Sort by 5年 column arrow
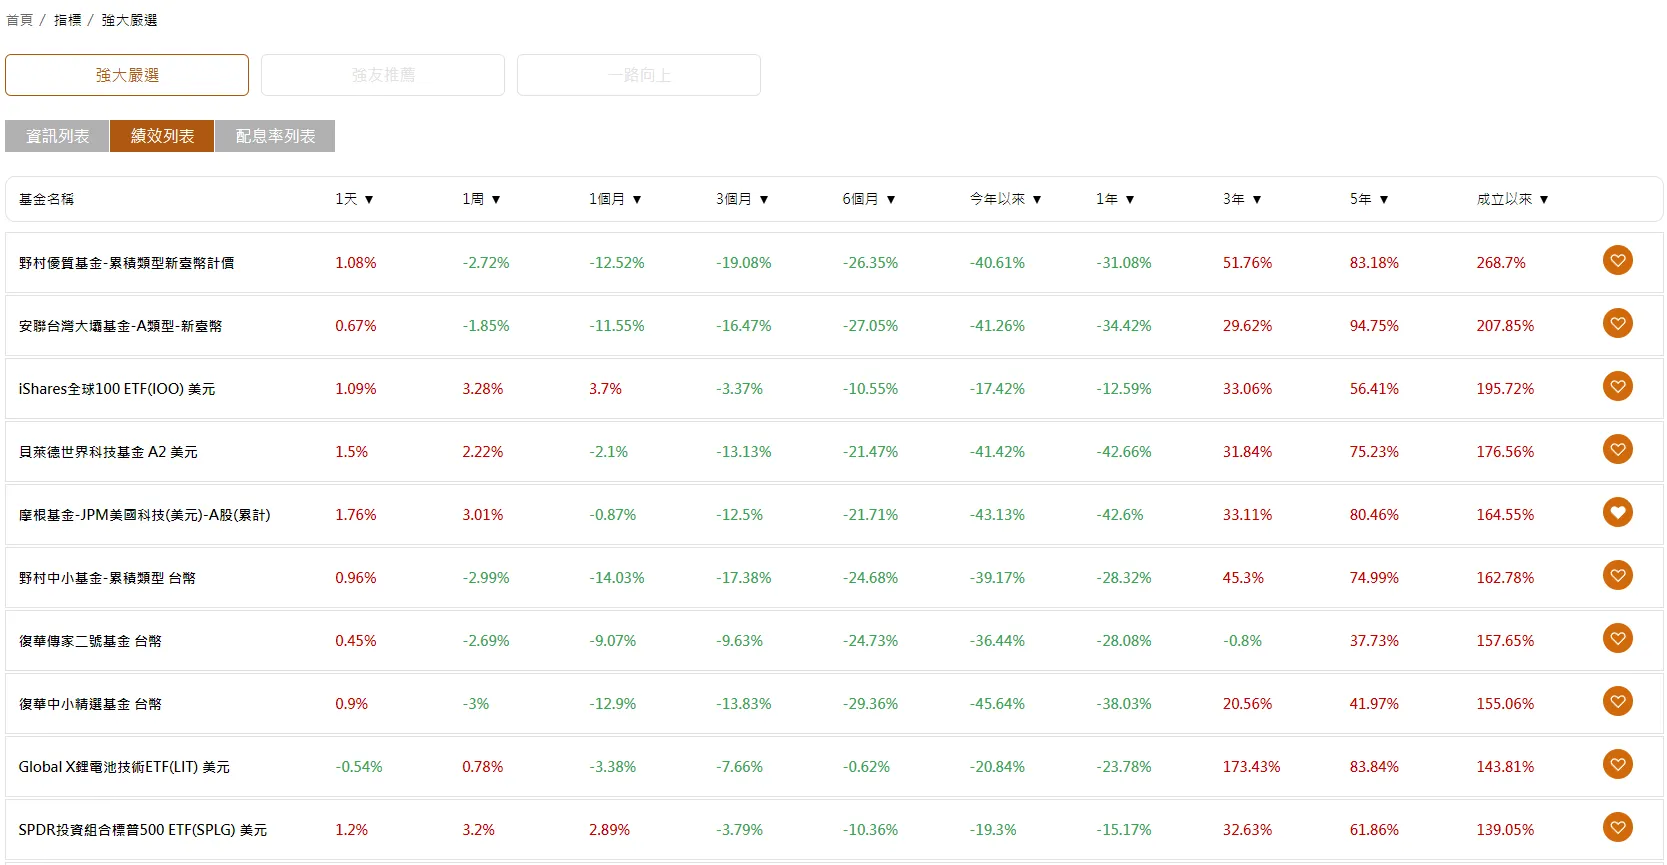 point(1384,200)
